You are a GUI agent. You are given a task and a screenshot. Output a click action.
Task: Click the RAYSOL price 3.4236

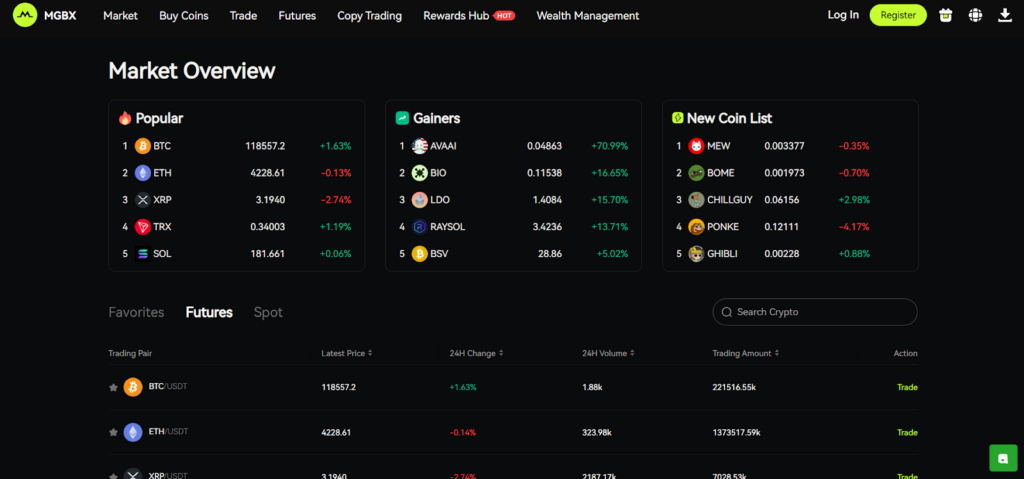coord(547,227)
